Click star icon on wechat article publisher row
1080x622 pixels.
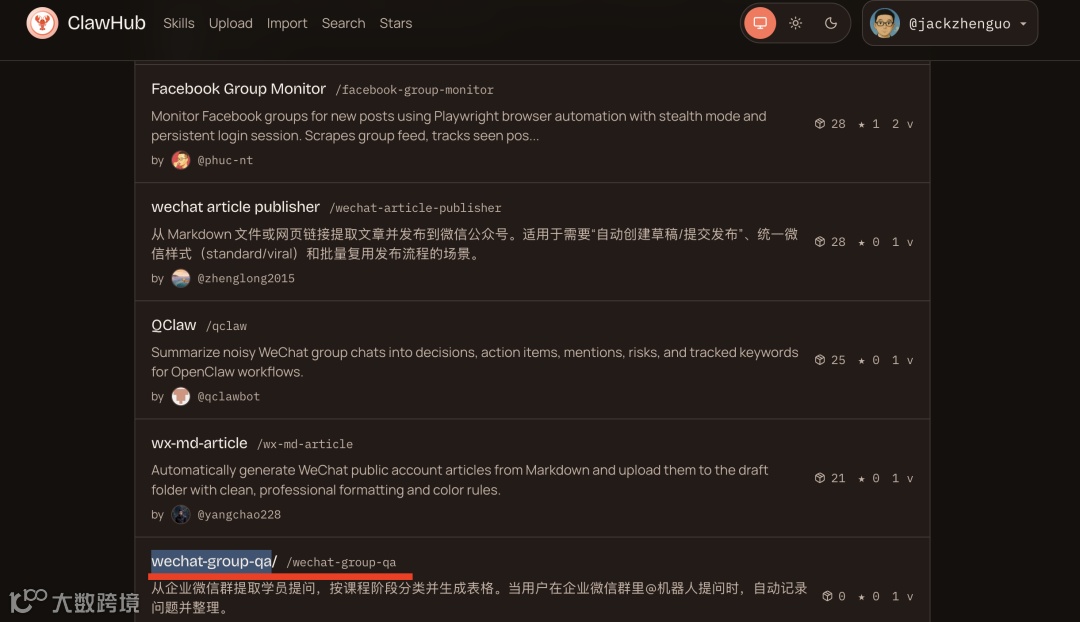click(861, 242)
